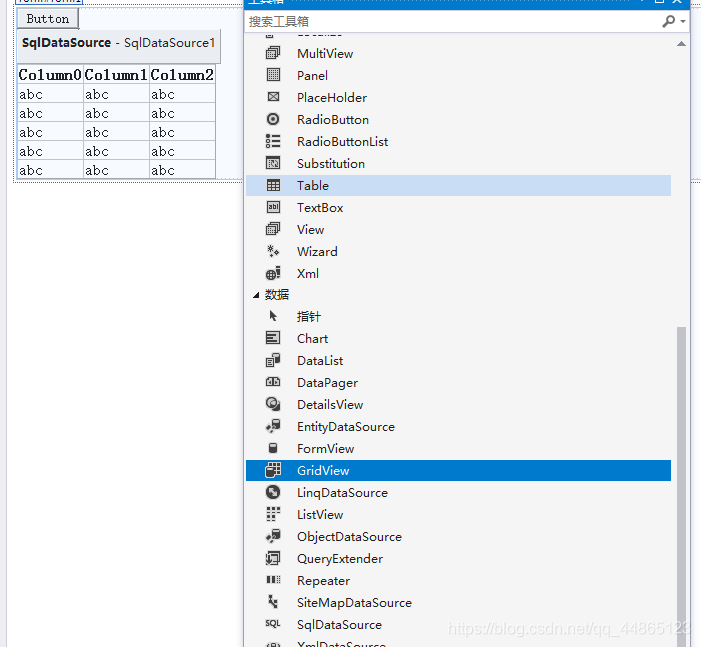Focus the 搜索工具箱 search field
Screen dimensions: 701x647
(452, 21)
